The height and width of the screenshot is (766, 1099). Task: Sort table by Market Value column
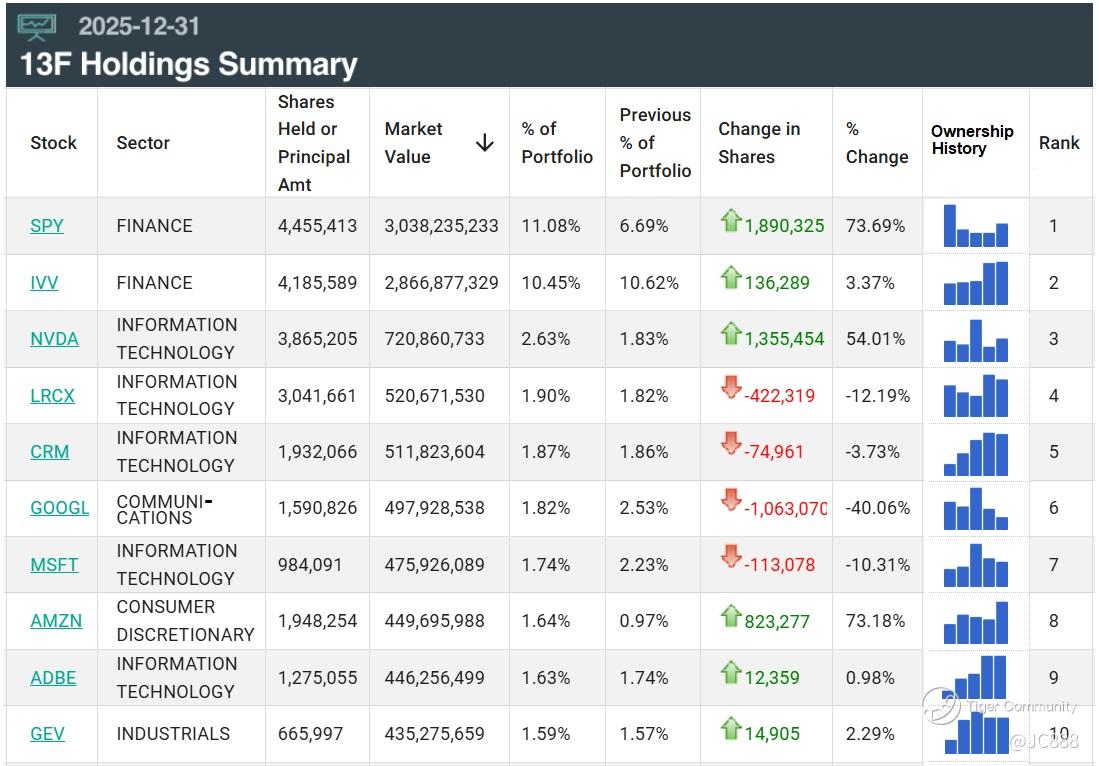pyautogui.click(x=414, y=143)
